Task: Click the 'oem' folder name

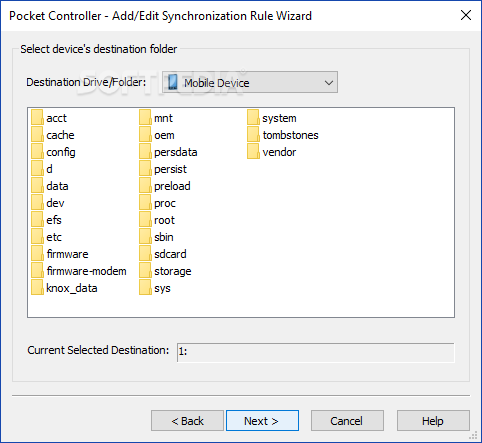Action: [164, 135]
